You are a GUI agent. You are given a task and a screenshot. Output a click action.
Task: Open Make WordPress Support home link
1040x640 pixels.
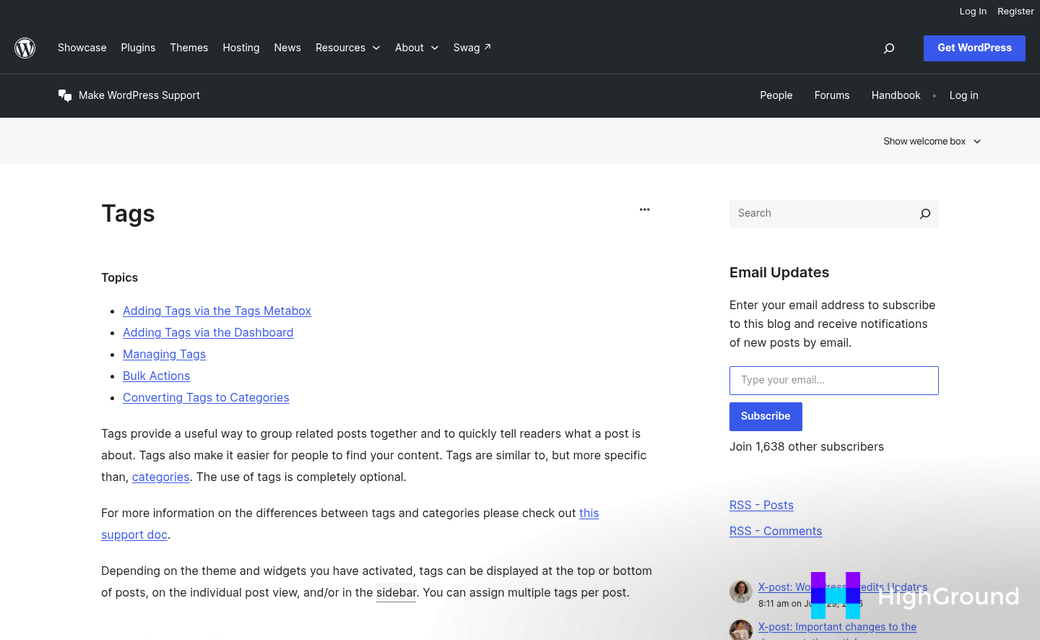pos(139,96)
